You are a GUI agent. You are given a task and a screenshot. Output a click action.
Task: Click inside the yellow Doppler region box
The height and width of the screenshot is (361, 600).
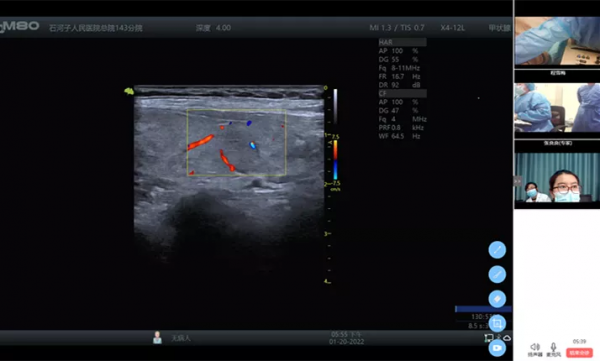click(x=236, y=143)
